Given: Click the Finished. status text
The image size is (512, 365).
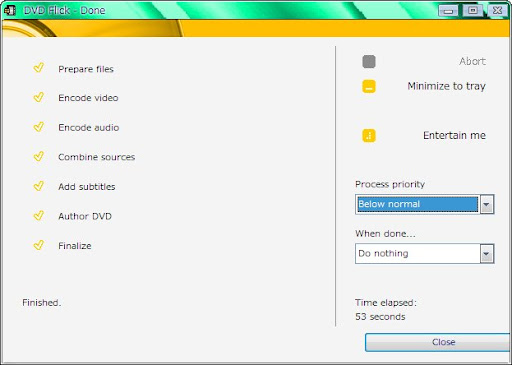Looking at the screenshot, I should click(x=42, y=303).
